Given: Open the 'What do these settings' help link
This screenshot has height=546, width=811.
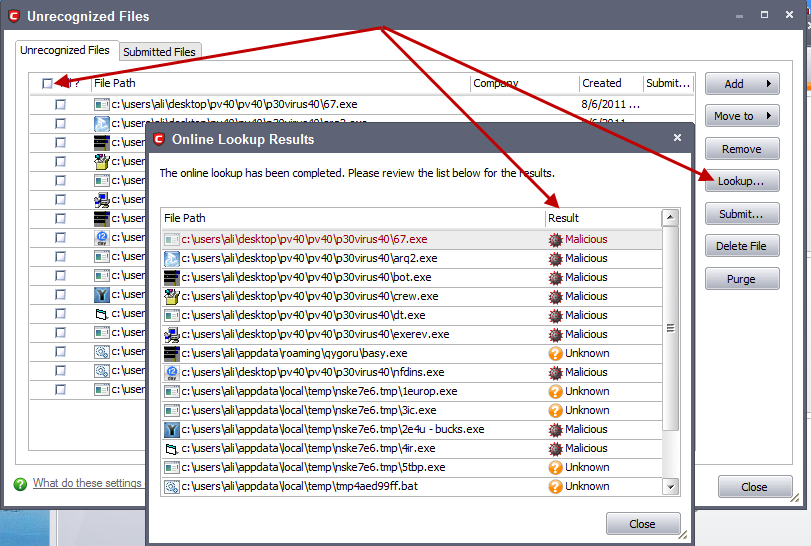Looking at the screenshot, I should pos(87,483).
